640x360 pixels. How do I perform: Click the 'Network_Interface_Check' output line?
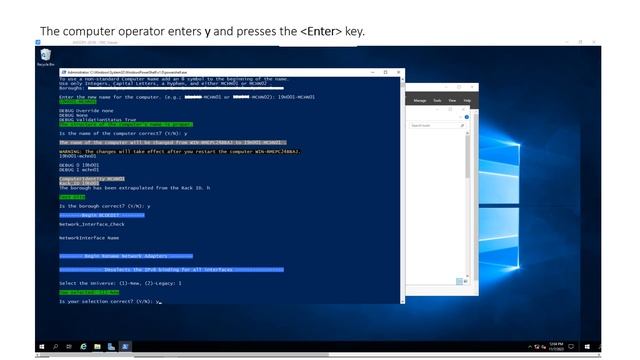coord(92,224)
